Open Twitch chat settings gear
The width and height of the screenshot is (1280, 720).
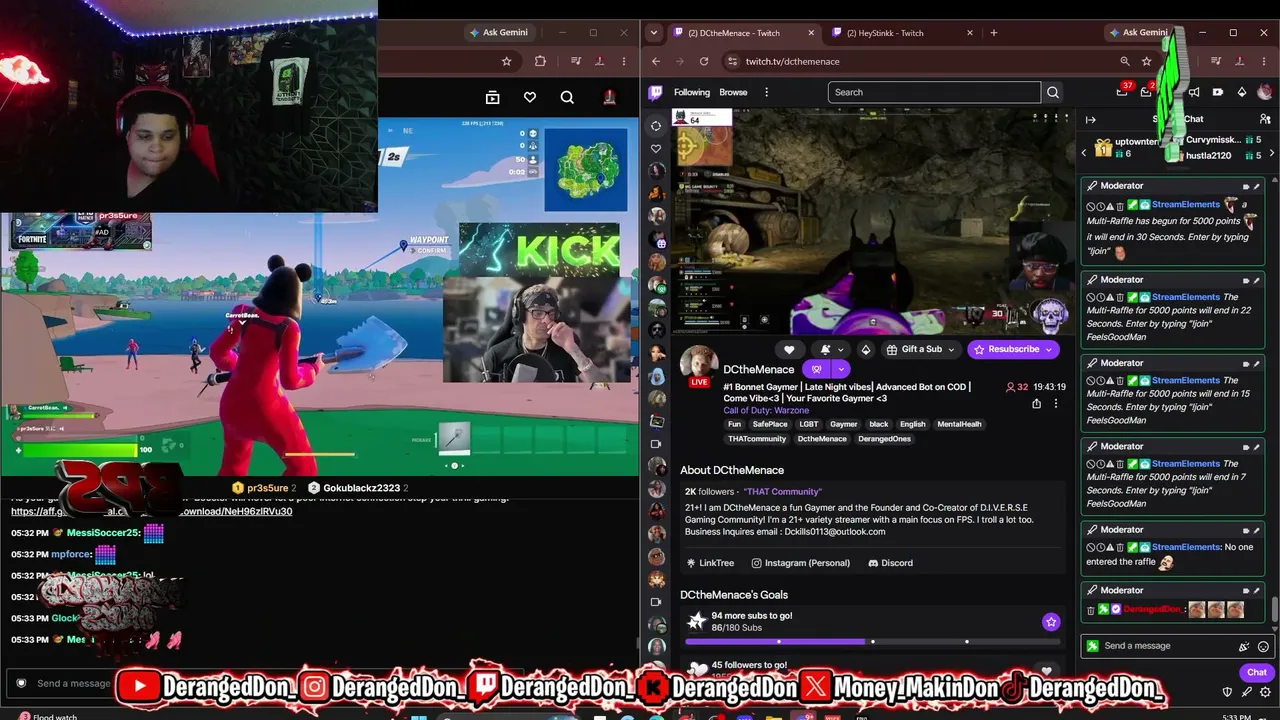[1265, 691]
